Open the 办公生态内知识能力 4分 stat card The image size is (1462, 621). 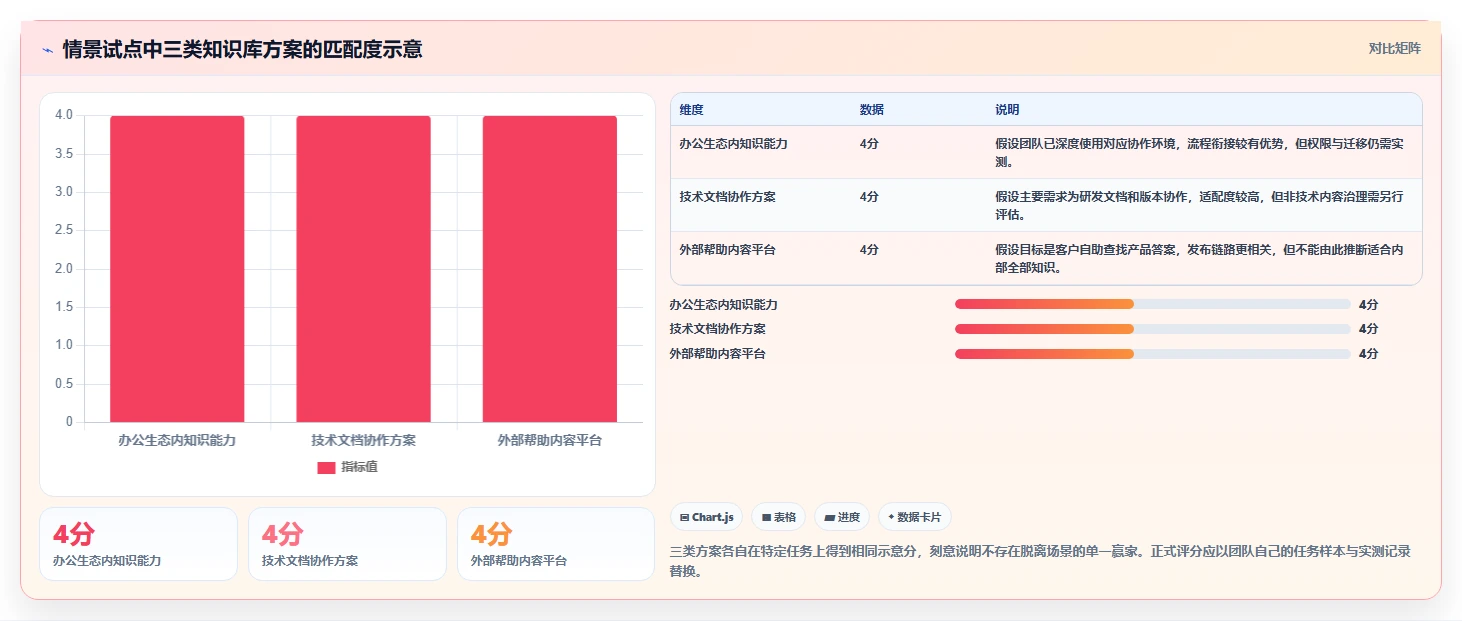point(138,544)
